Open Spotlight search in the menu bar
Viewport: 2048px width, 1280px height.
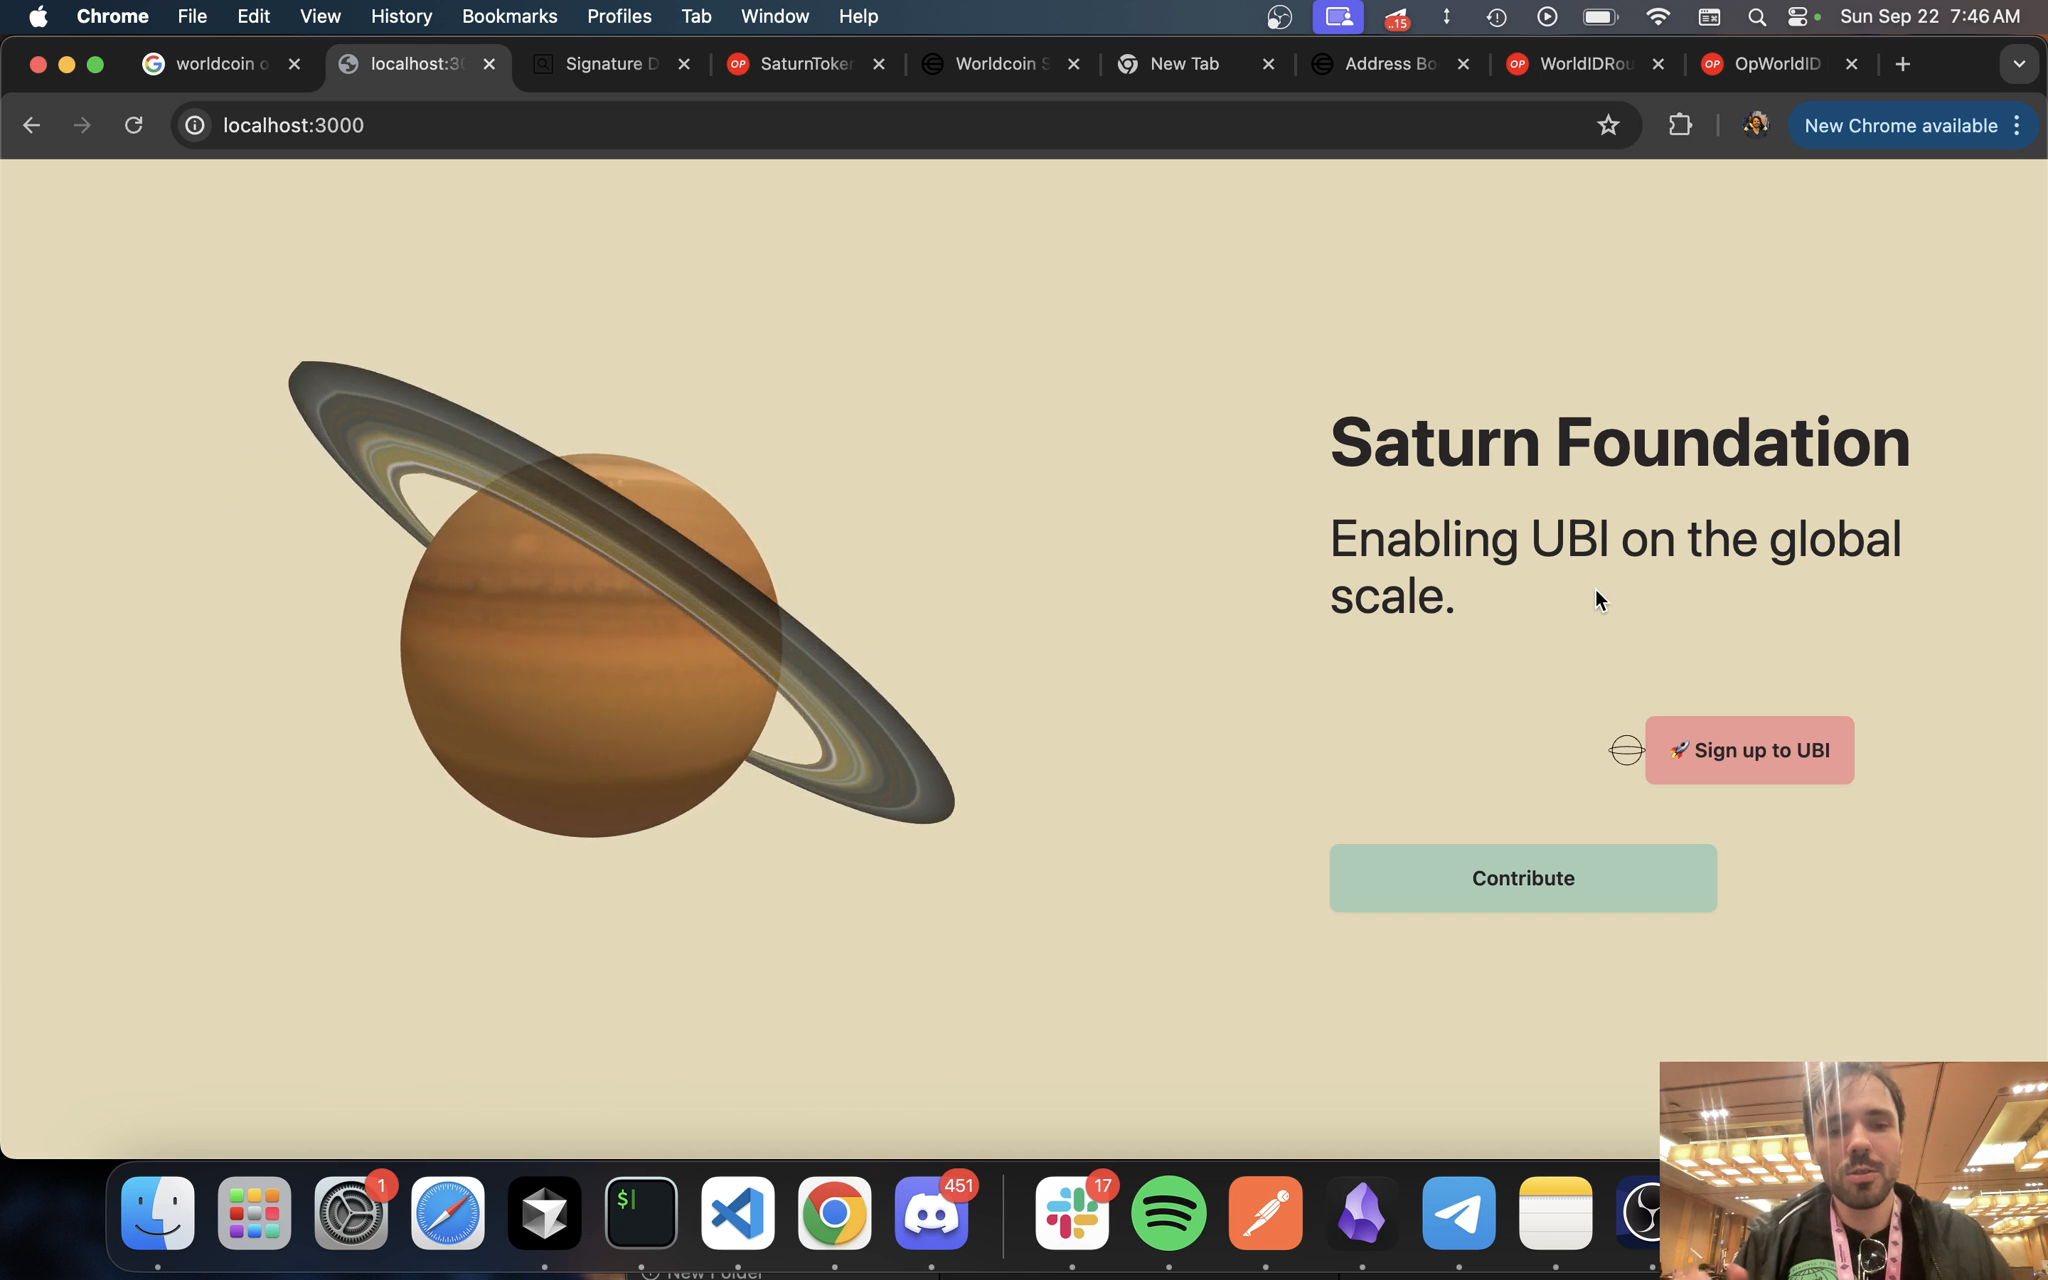[x=1756, y=16]
